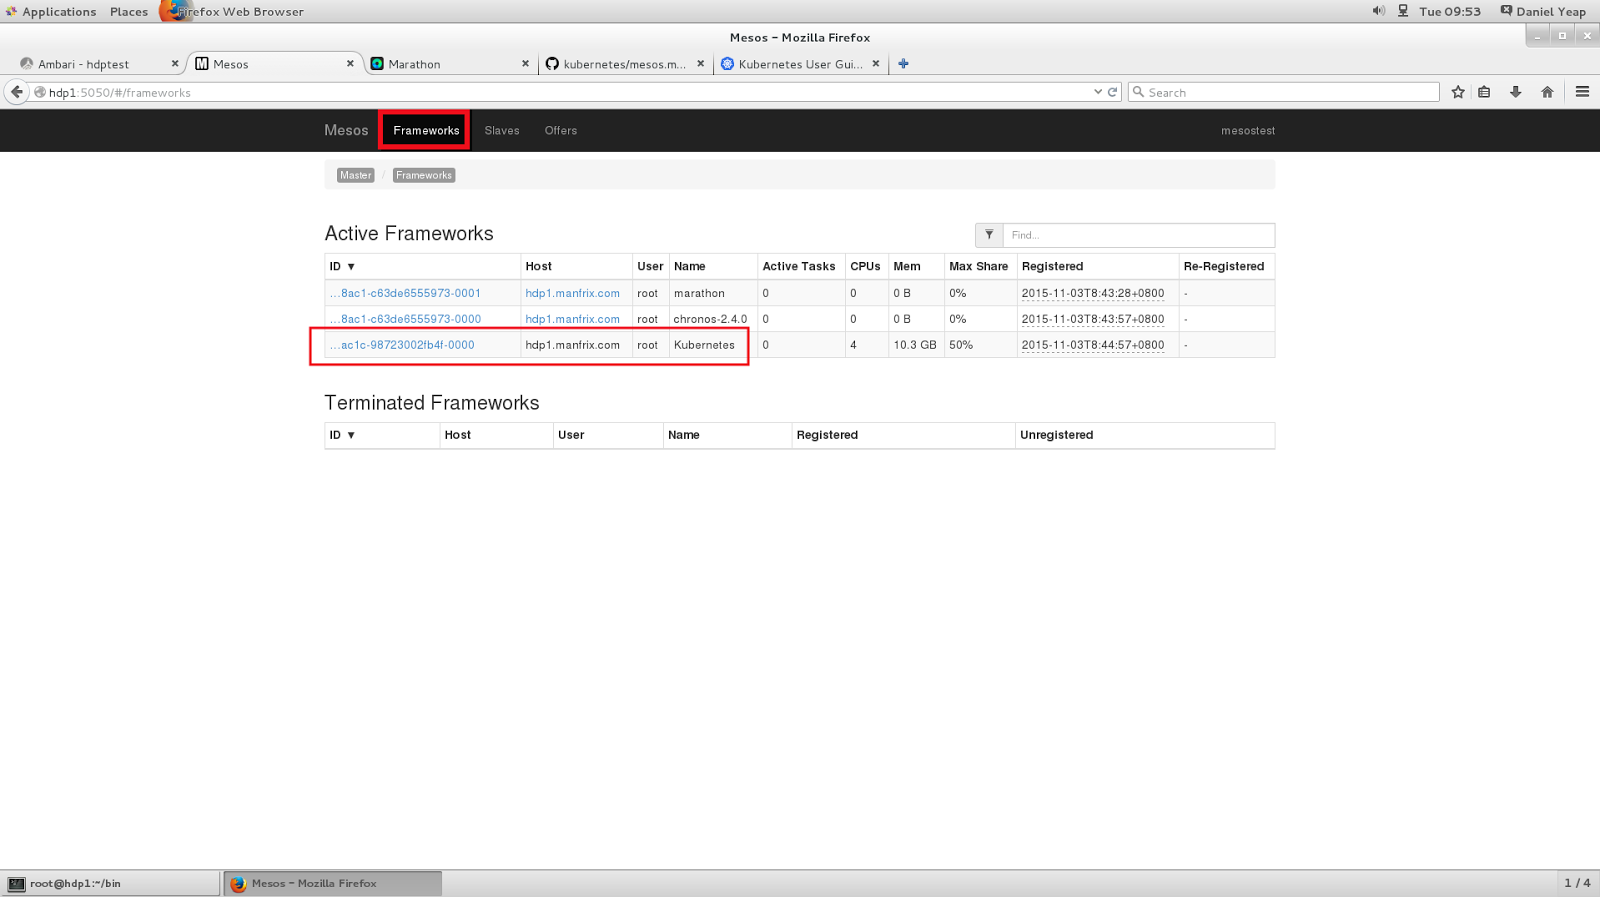Sort by Active Tasks column header
The image size is (1600, 897).
(799, 267)
